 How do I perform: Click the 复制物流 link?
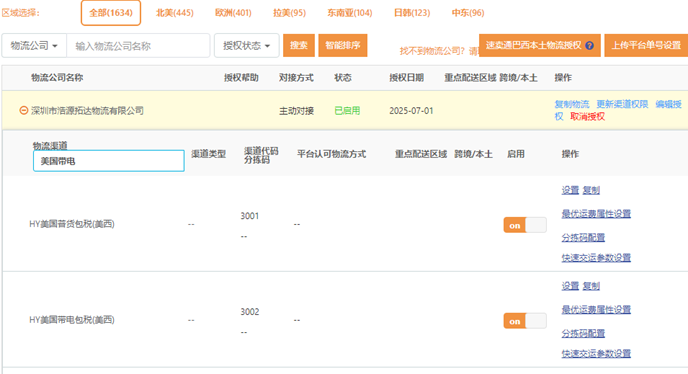[x=572, y=104]
